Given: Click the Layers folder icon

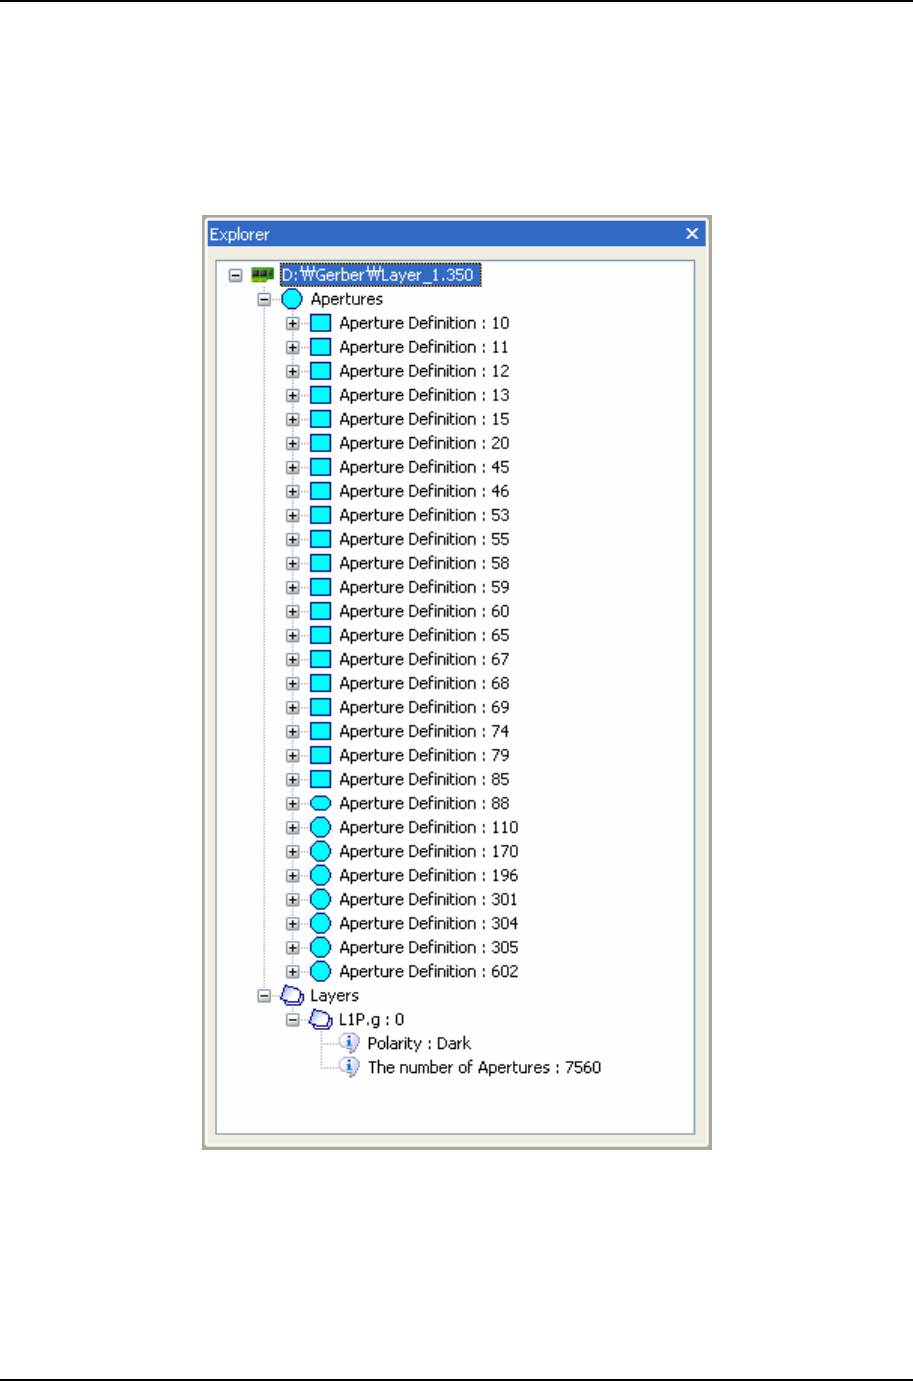Looking at the screenshot, I should 292,995.
